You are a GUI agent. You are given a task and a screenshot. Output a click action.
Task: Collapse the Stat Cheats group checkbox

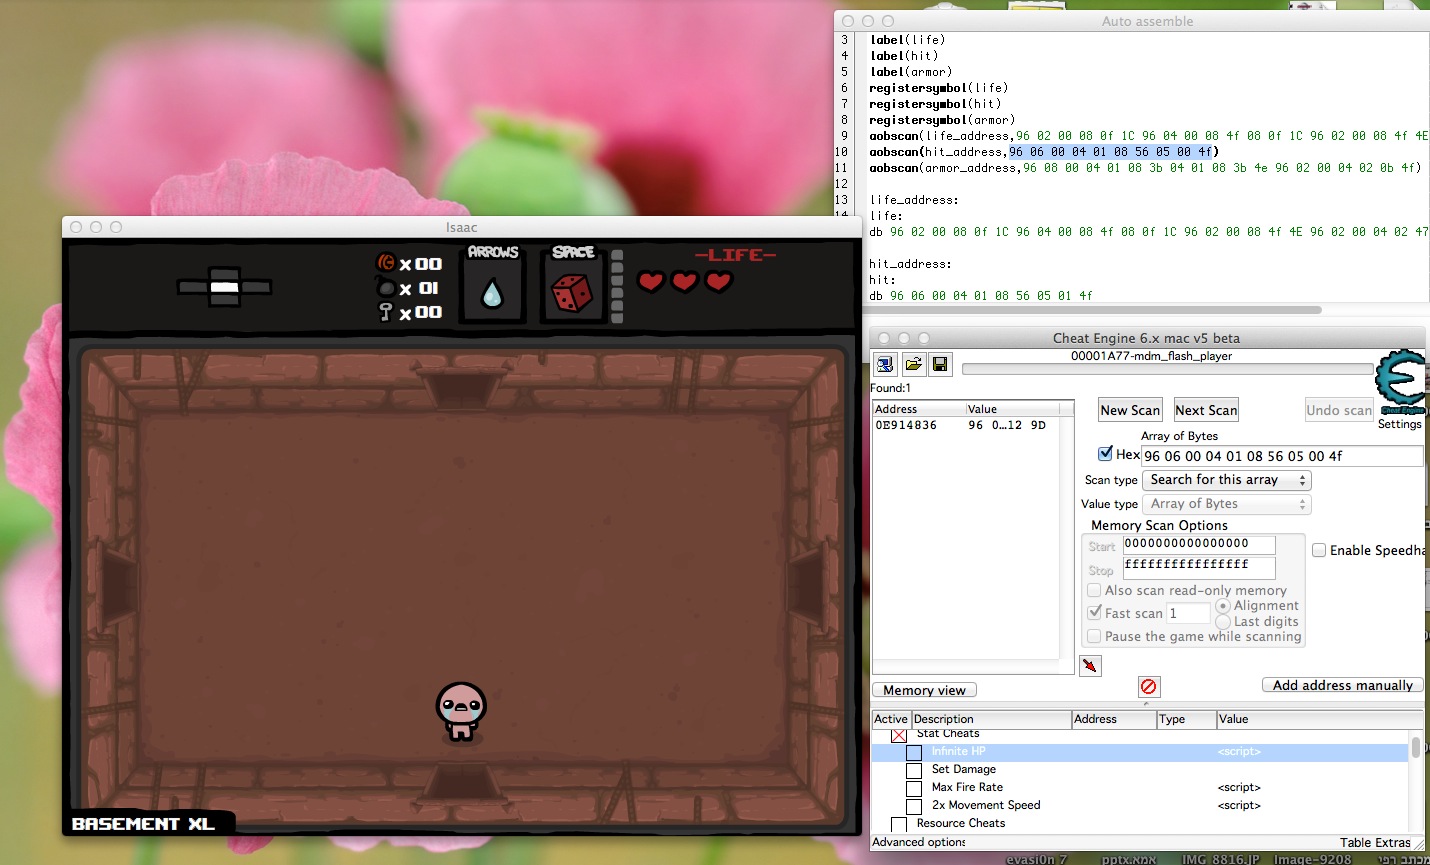tap(899, 735)
